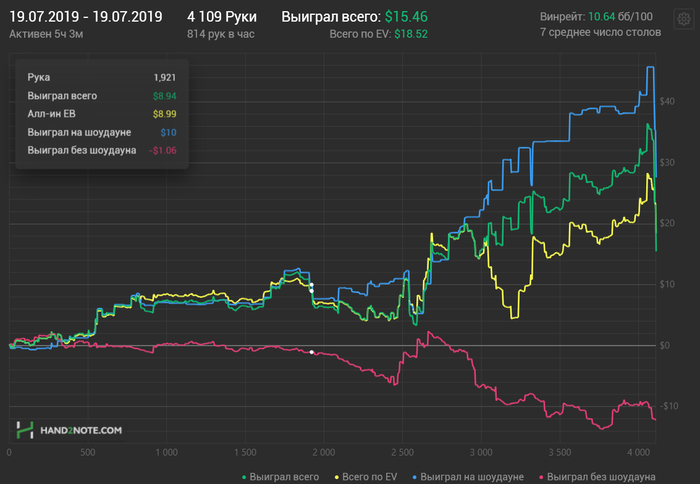This screenshot has width=700, height=484.
Task: Toggle the 'Всего по EV' legend series
Action: point(365,477)
